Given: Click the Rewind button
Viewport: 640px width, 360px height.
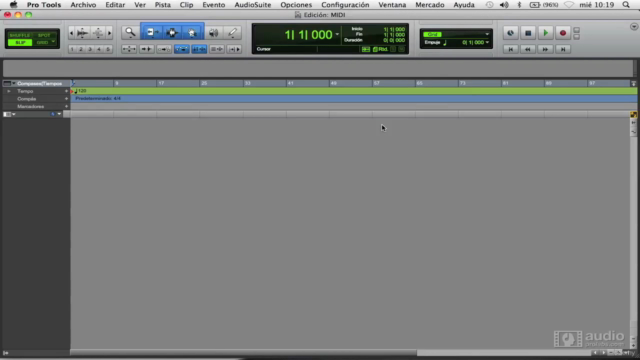Looking at the screenshot, I should coord(528,49).
